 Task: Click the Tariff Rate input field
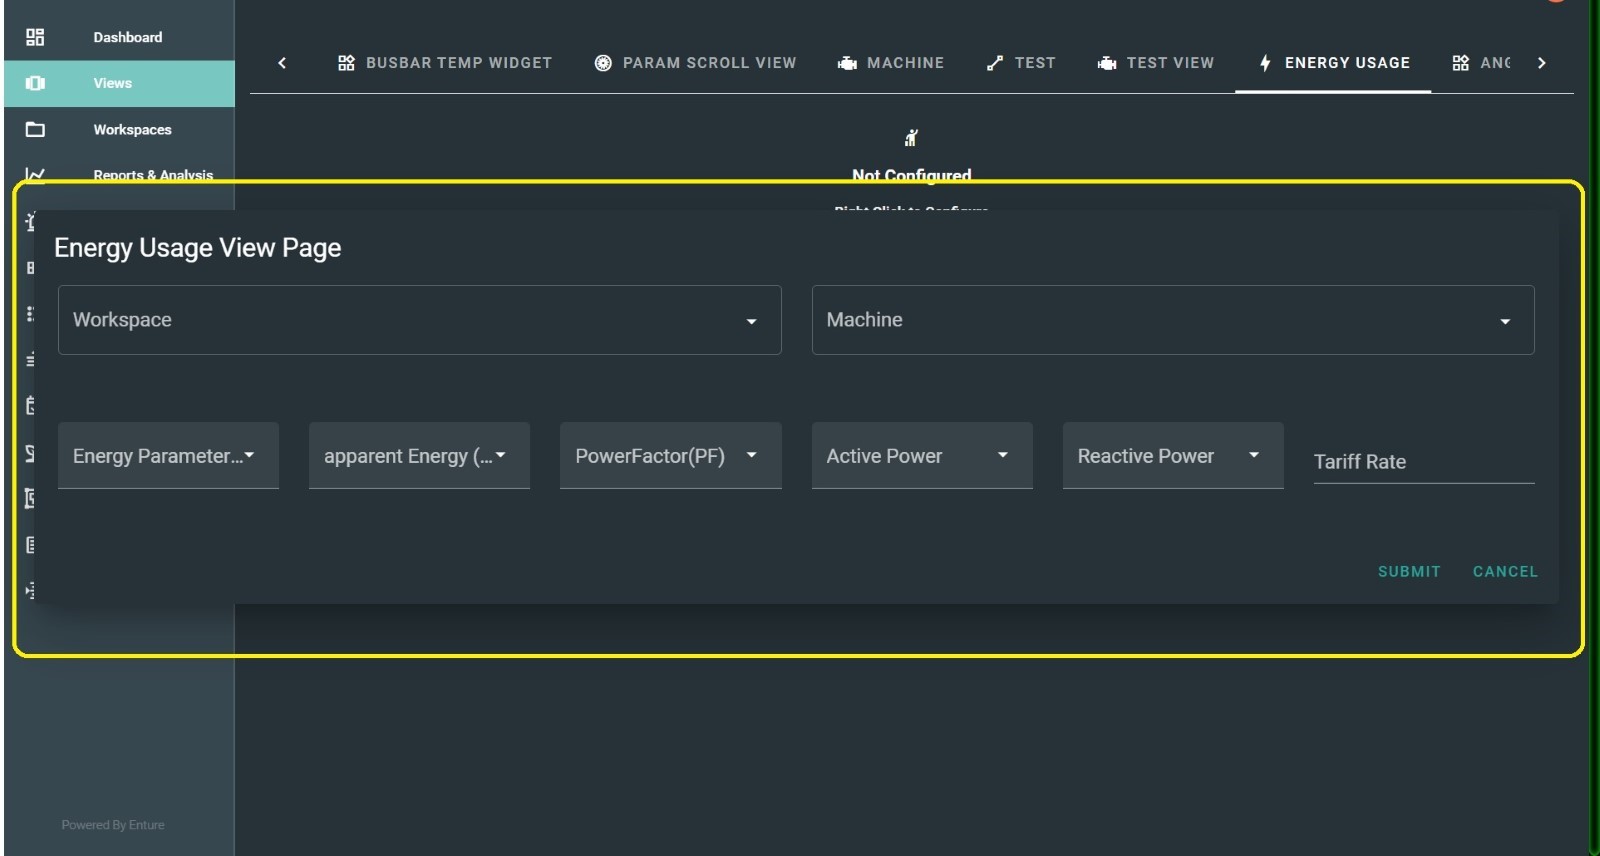pyautogui.click(x=1424, y=461)
